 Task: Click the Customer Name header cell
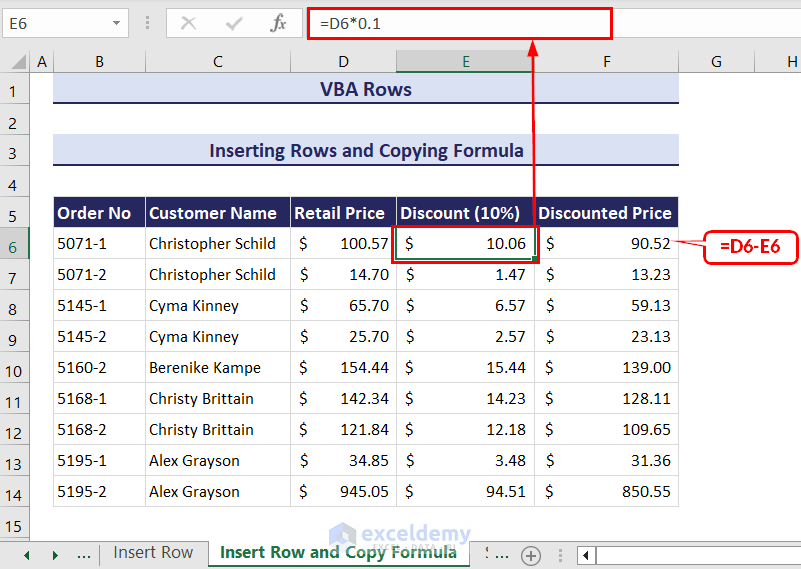point(218,212)
